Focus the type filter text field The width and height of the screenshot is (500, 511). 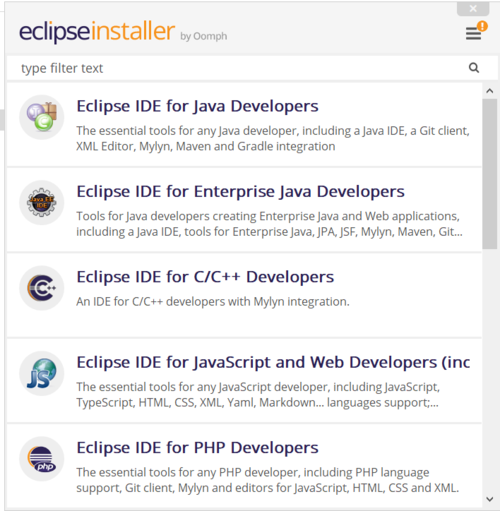[252, 68]
